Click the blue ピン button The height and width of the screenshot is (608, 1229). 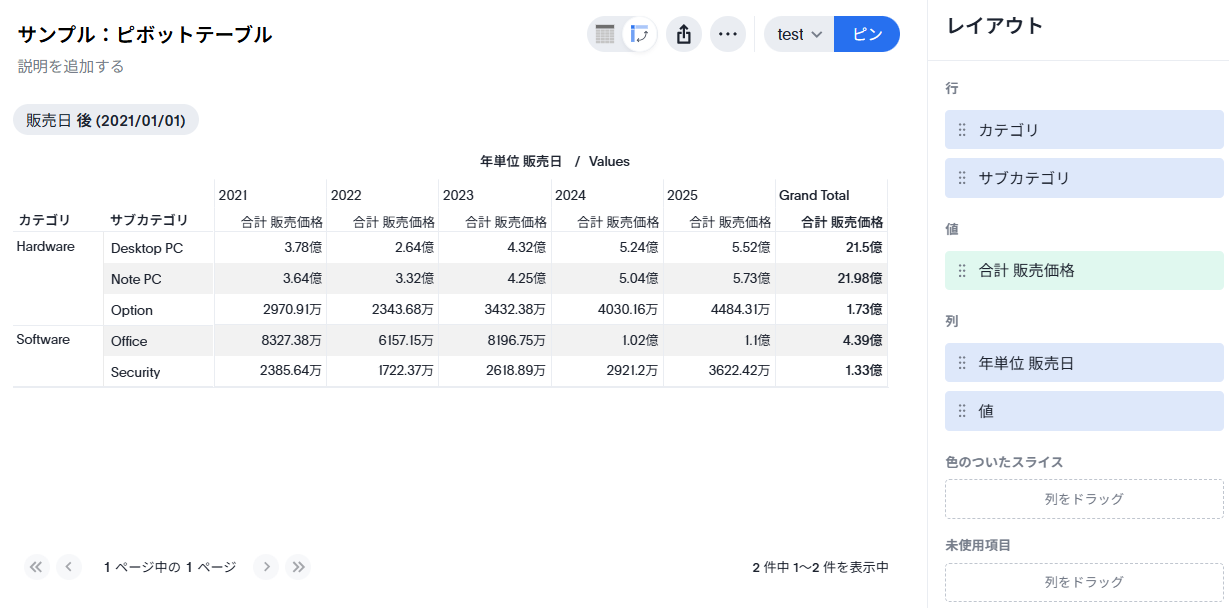(866, 34)
